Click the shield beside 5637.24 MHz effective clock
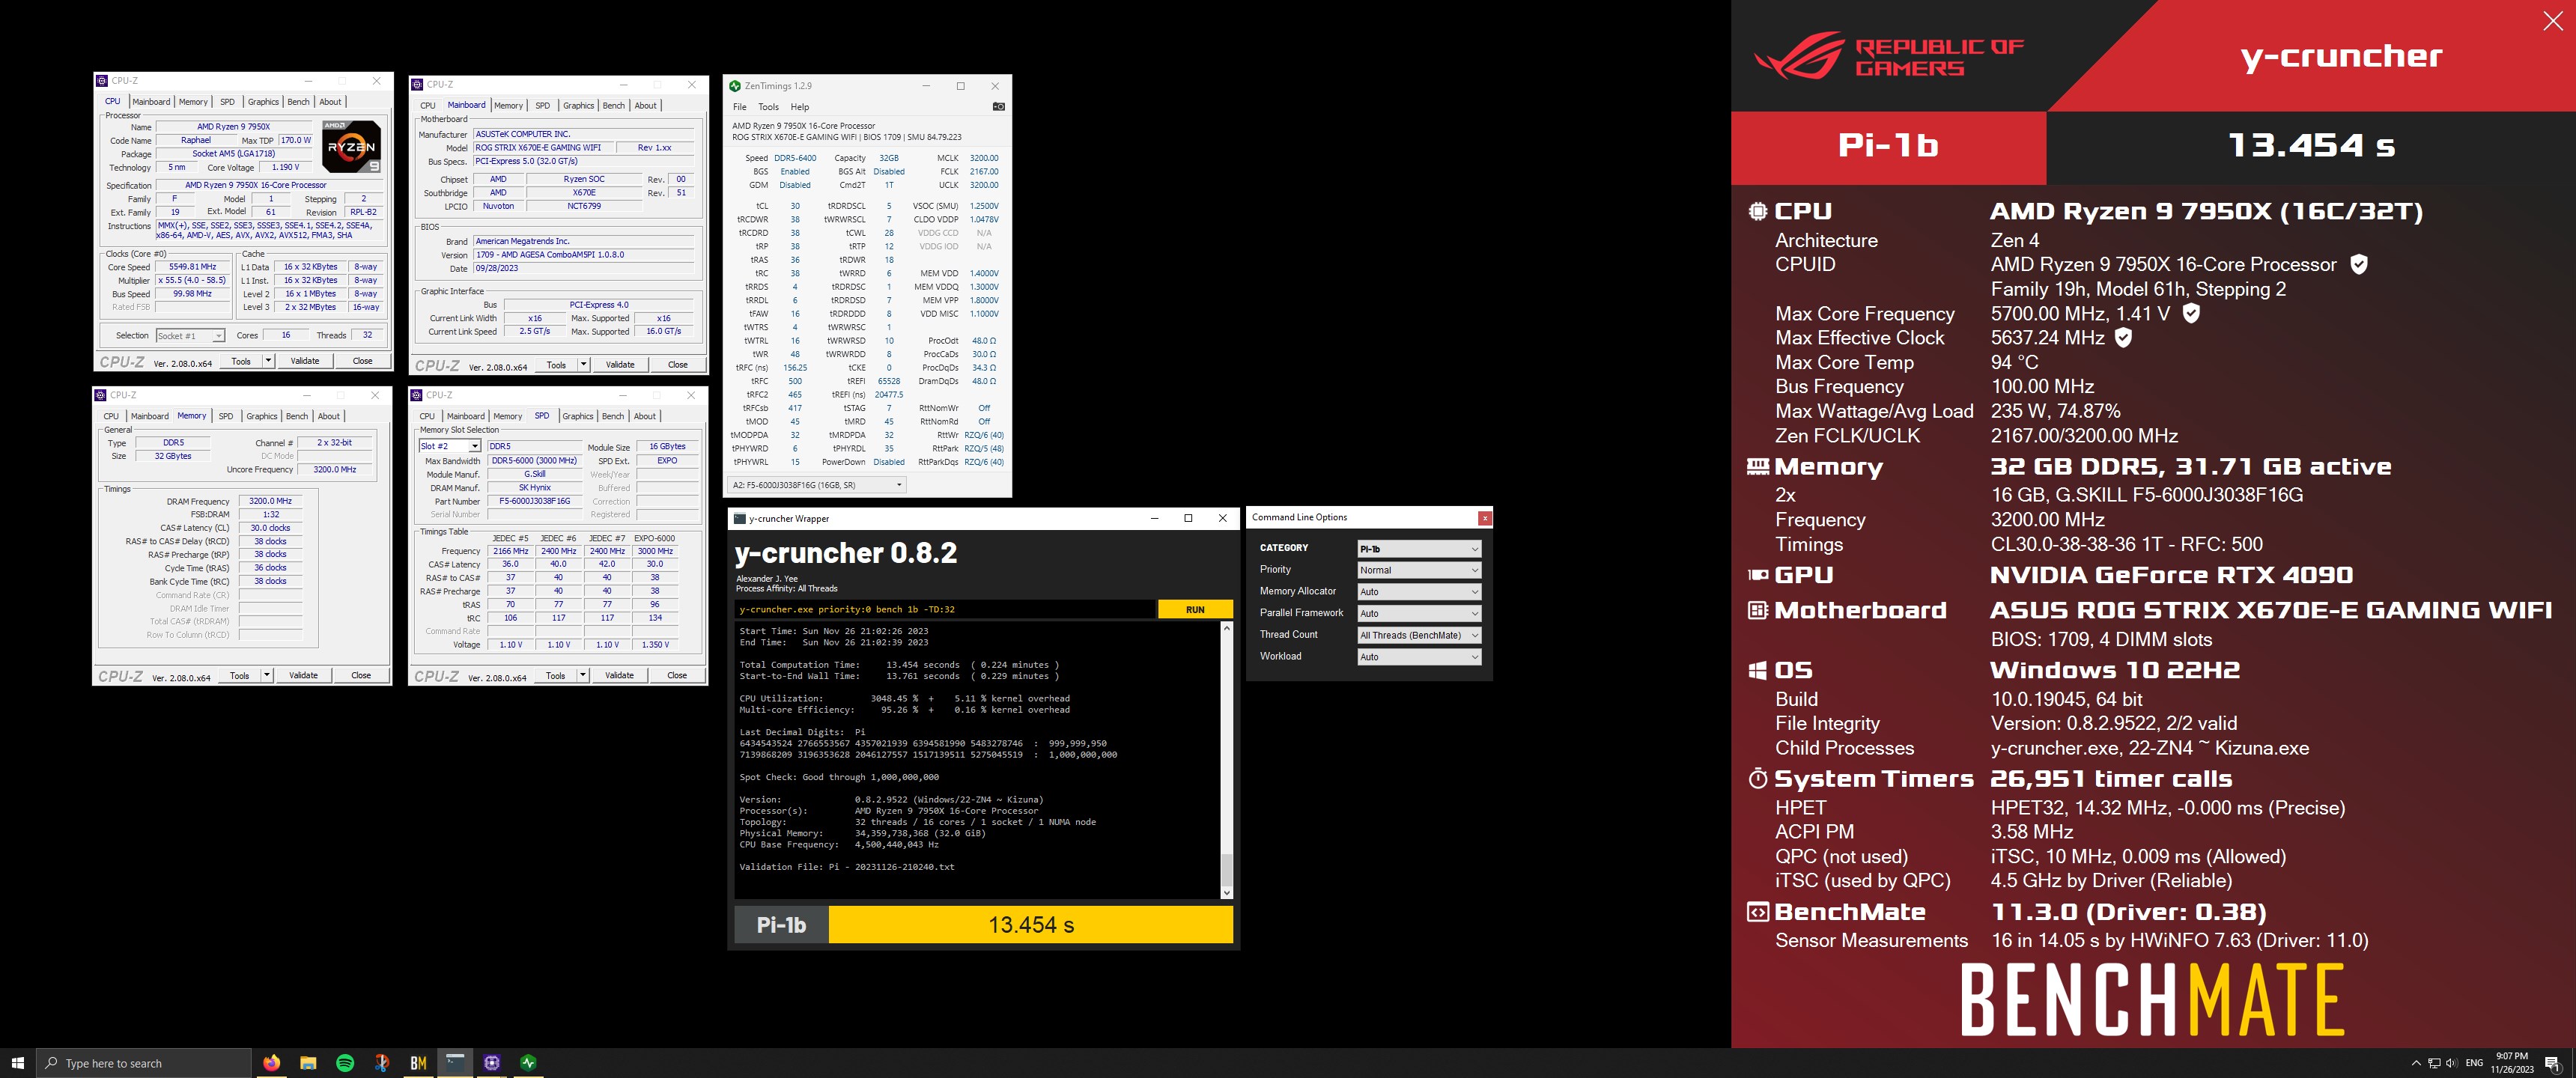 click(x=2123, y=337)
